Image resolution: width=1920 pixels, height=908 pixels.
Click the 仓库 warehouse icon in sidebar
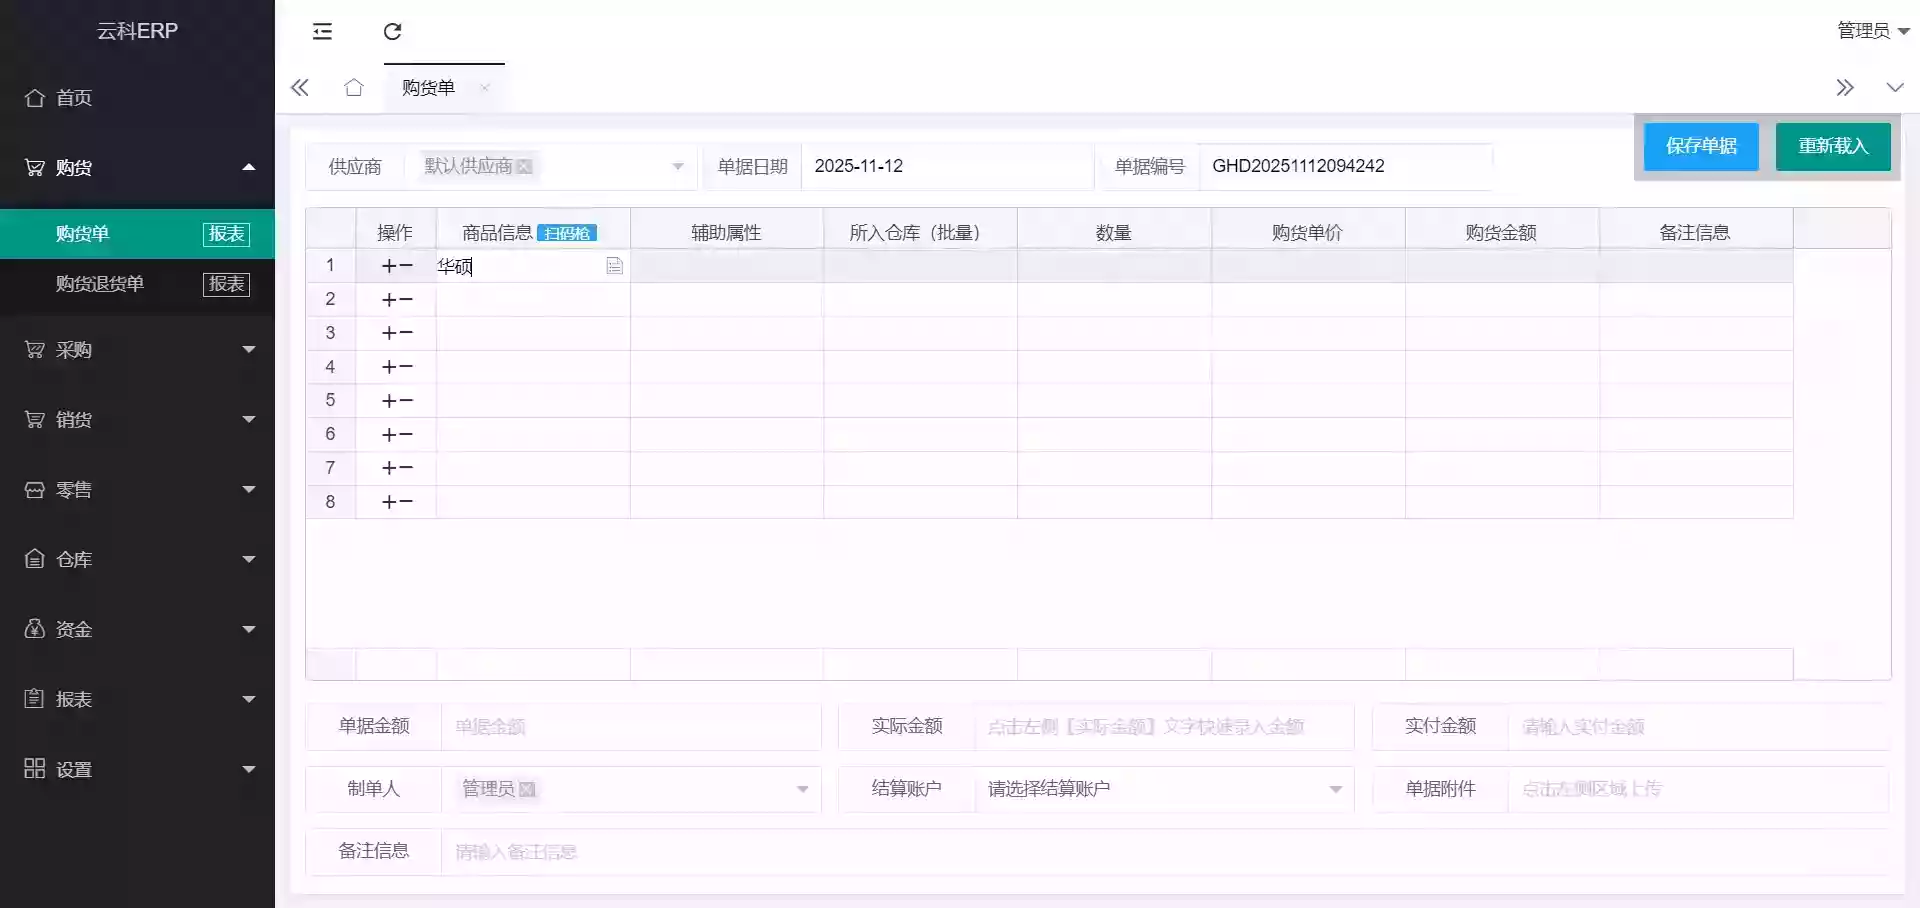[34, 559]
